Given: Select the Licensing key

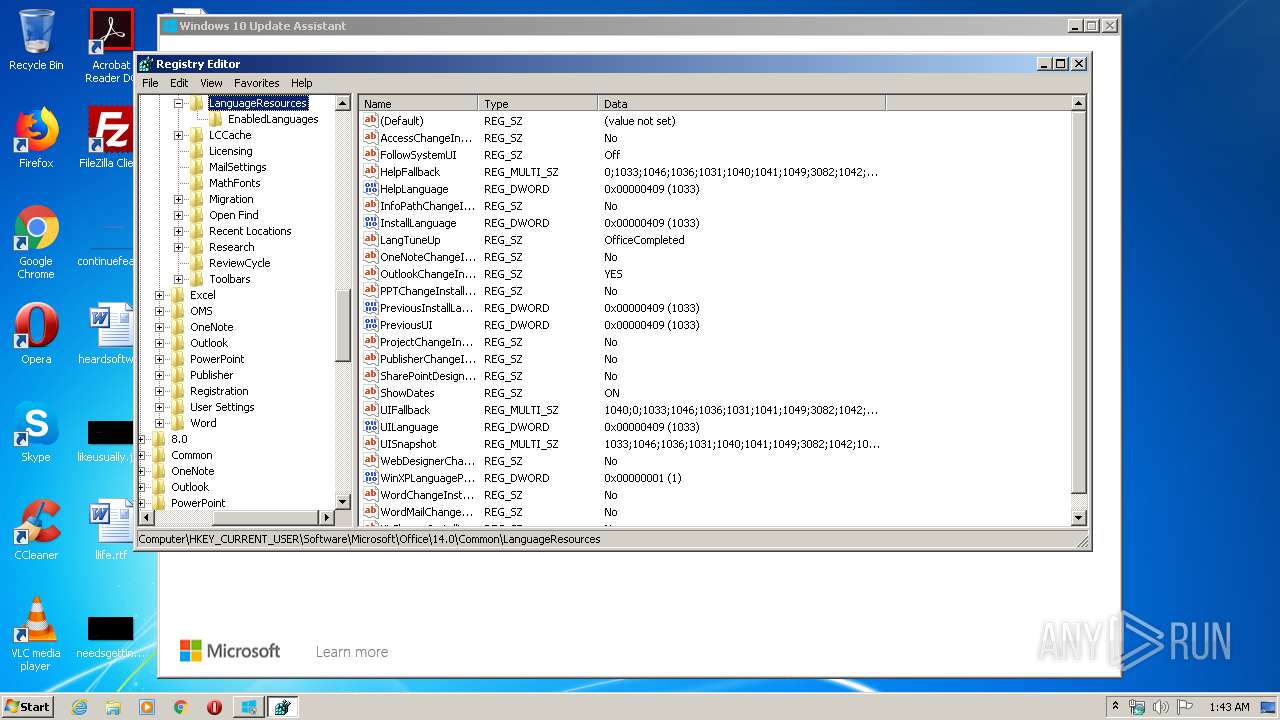Looking at the screenshot, I should point(230,151).
